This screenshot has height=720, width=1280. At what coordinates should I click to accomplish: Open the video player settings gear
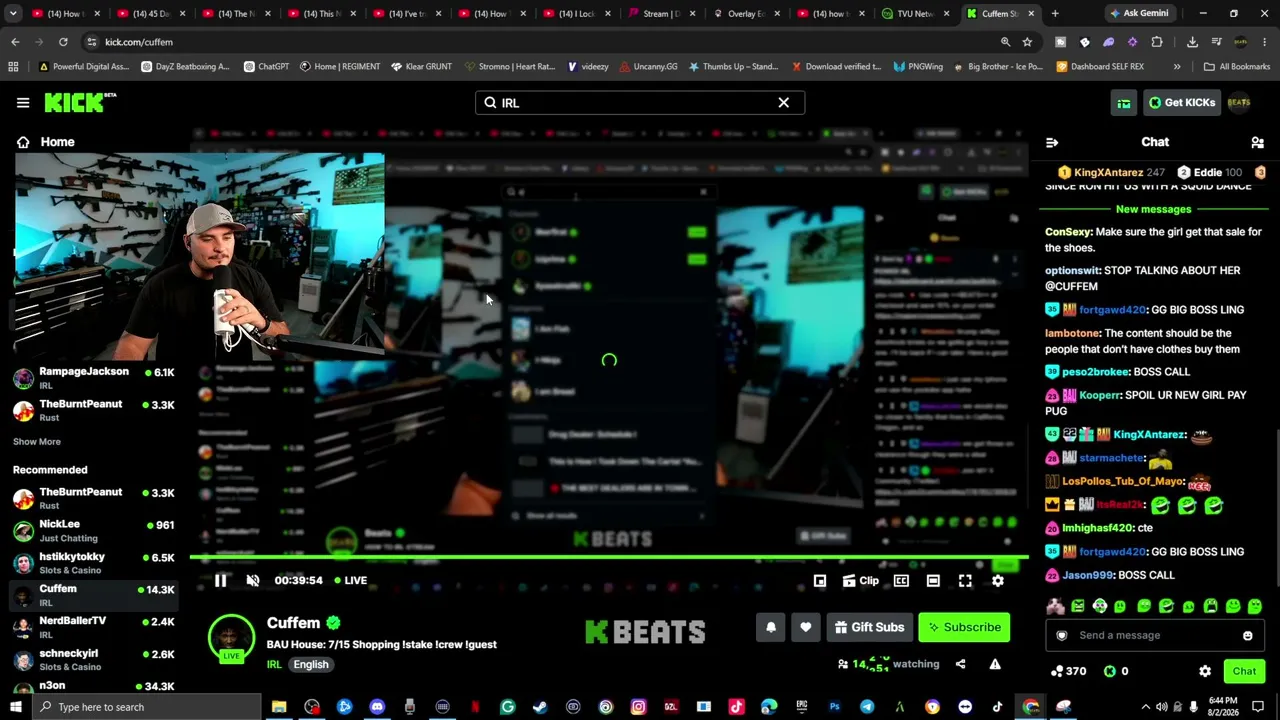pos(997,580)
